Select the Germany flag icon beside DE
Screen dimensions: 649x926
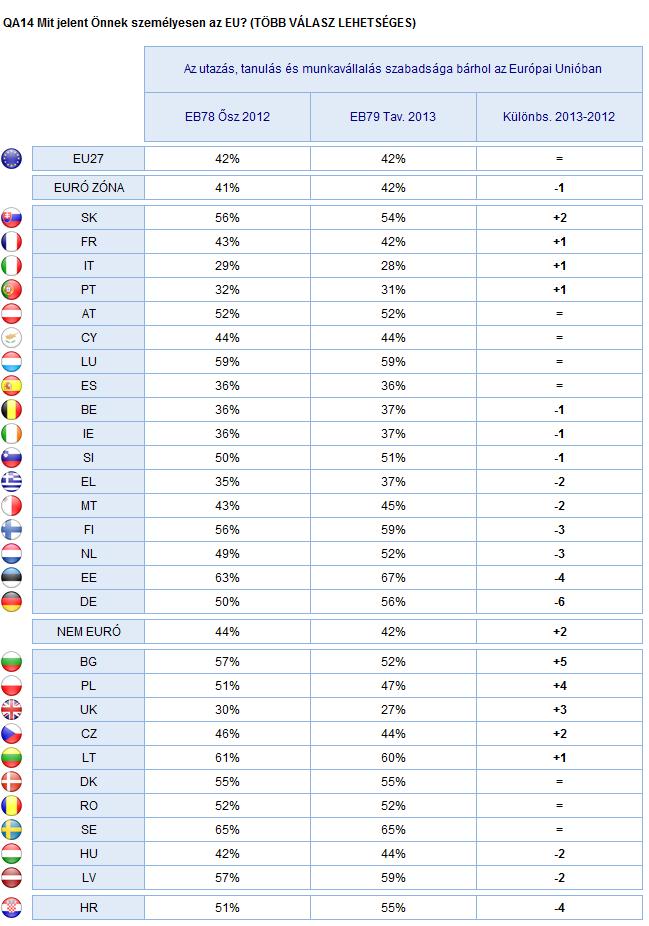11,602
